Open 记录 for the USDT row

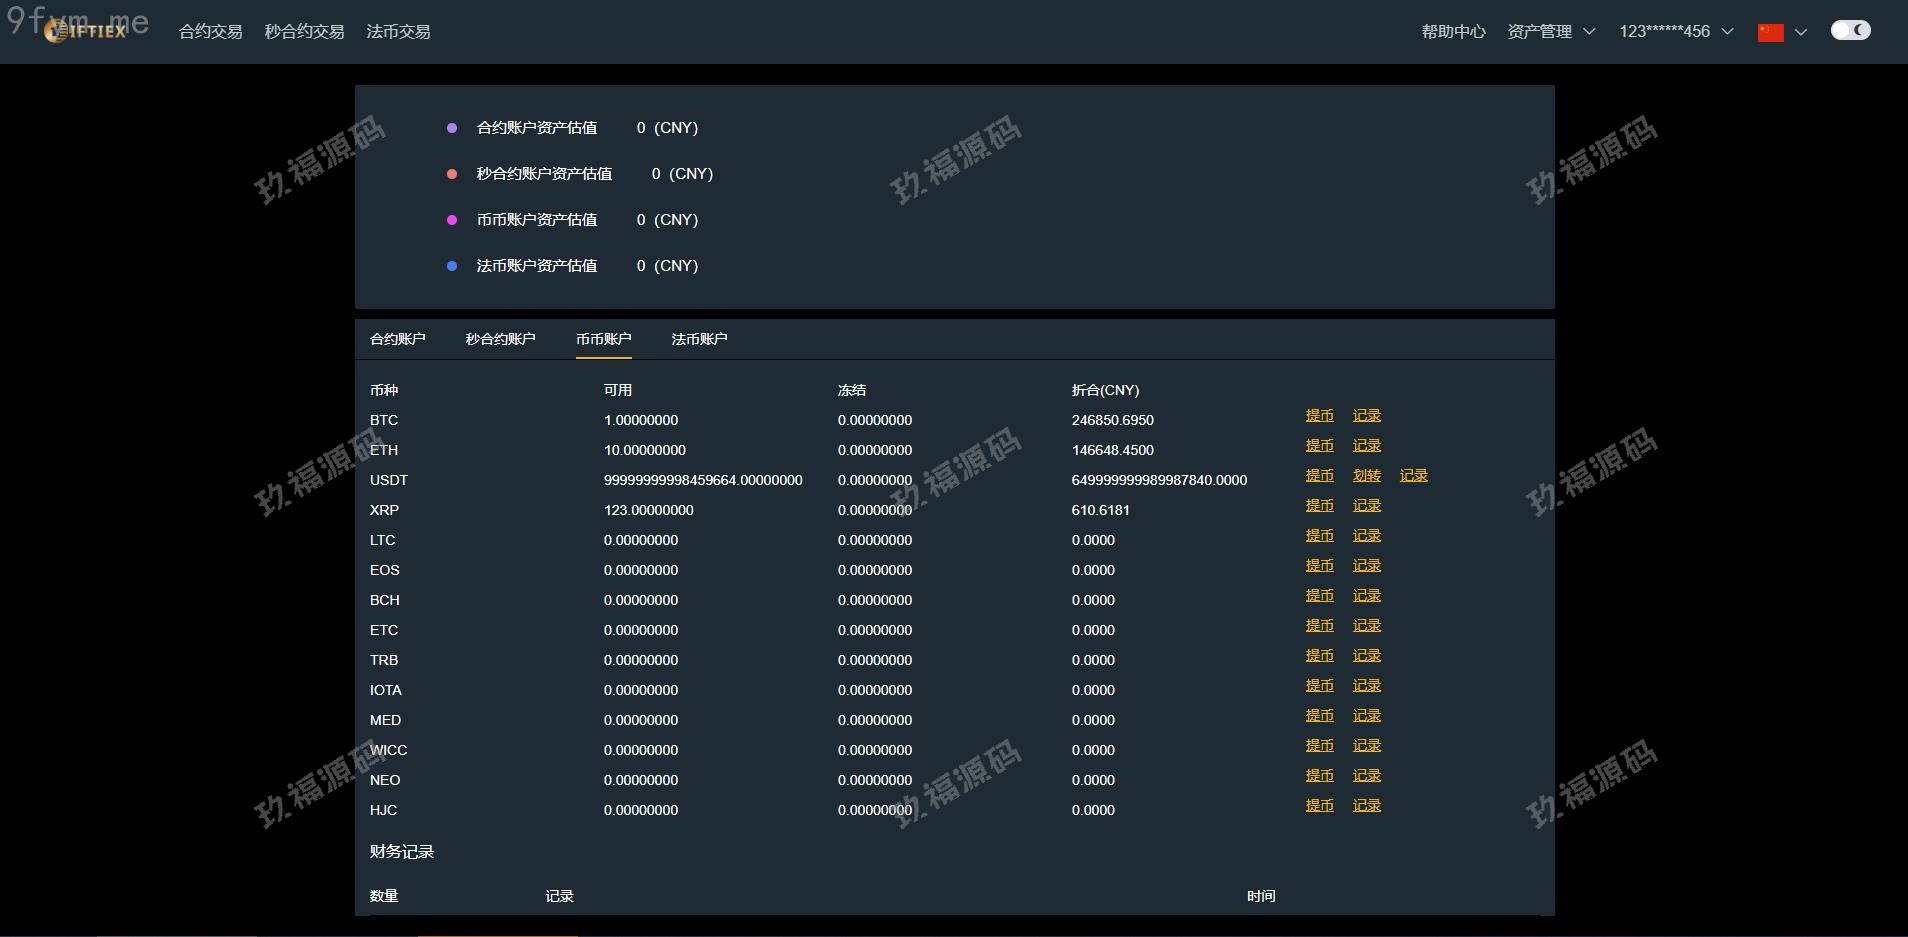click(x=1413, y=476)
